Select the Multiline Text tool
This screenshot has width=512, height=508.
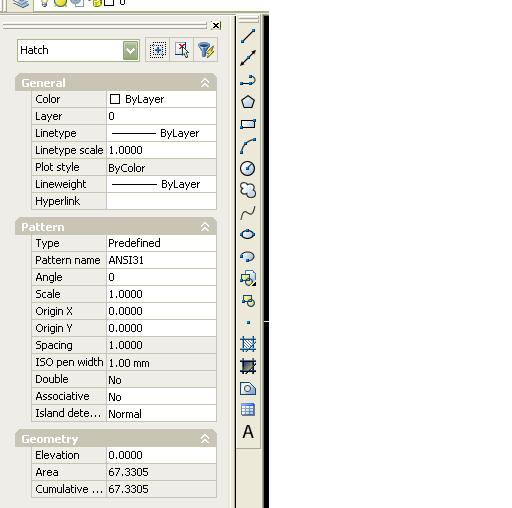pyautogui.click(x=248, y=432)
